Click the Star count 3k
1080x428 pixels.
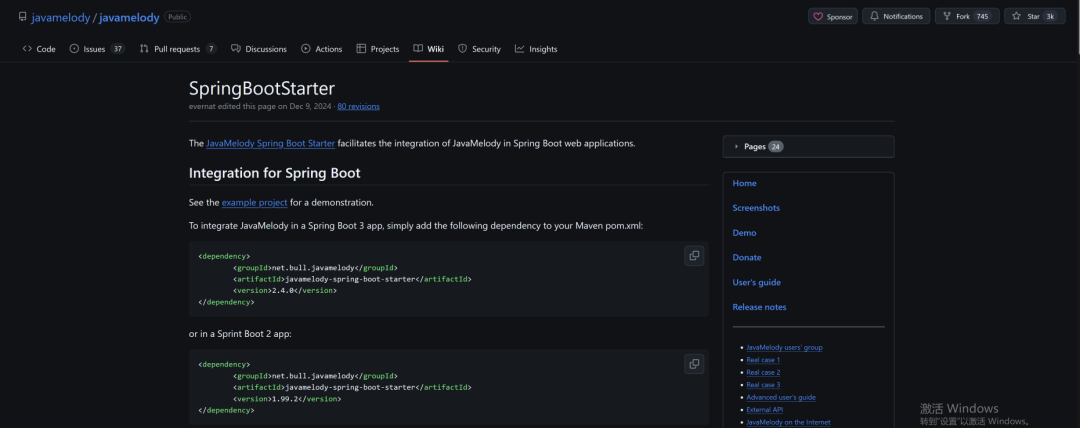coord(1050,17)
